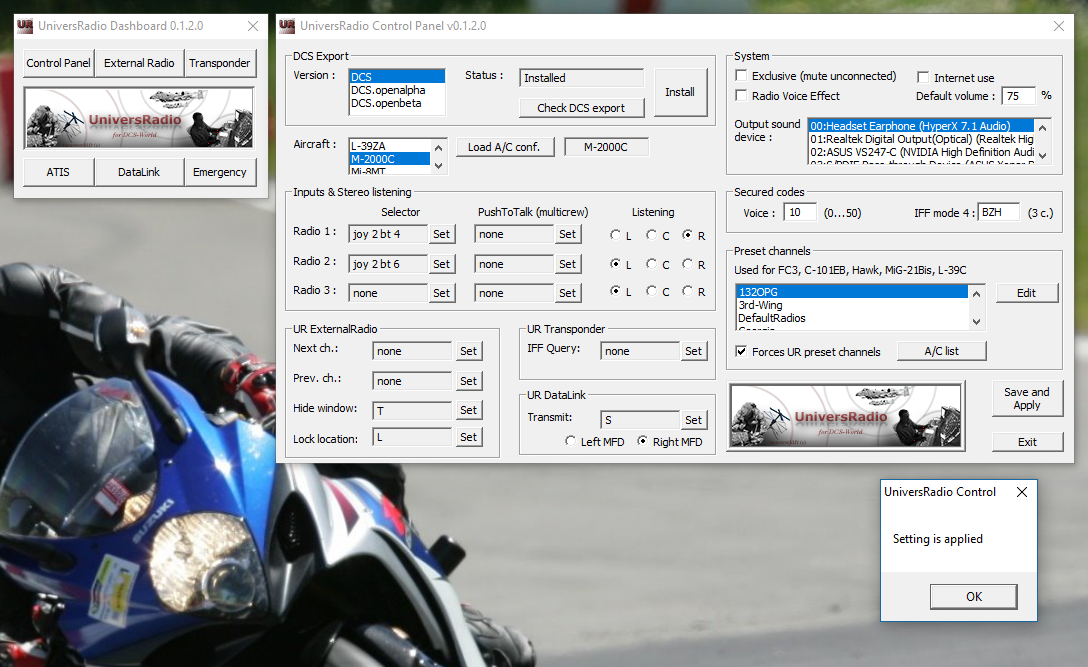This screenshot has height=667, width=1088.
Task: Toggle Exclusive (mute unconnected) checkbox
Action: [x=742, y=76]
